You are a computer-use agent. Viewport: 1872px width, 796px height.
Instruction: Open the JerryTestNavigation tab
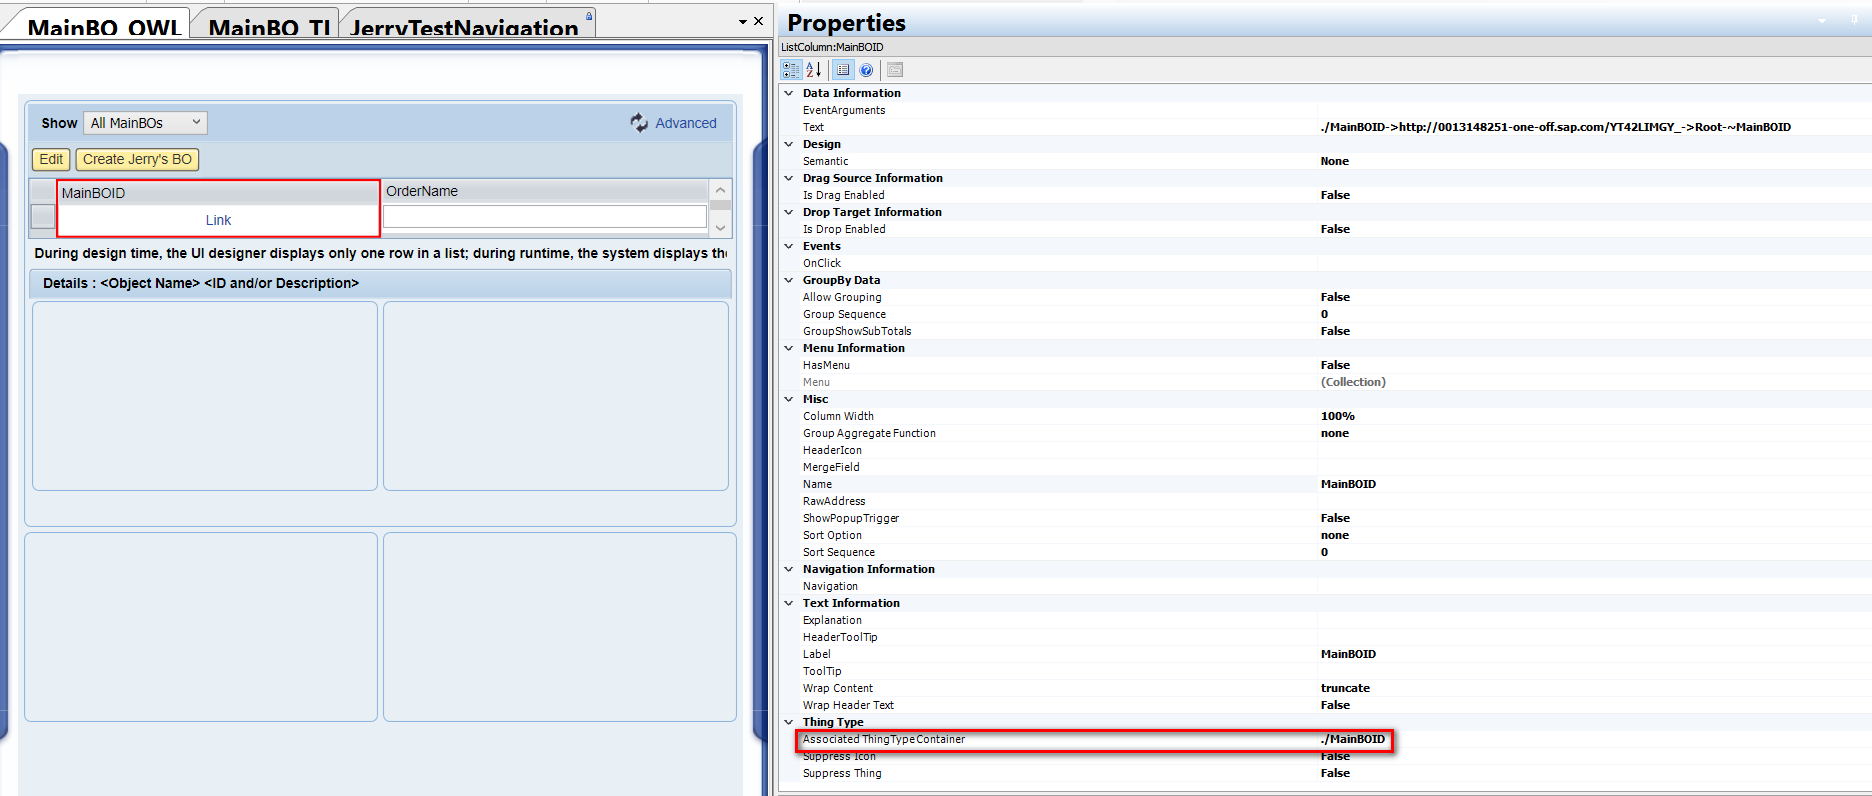point(464,27)
